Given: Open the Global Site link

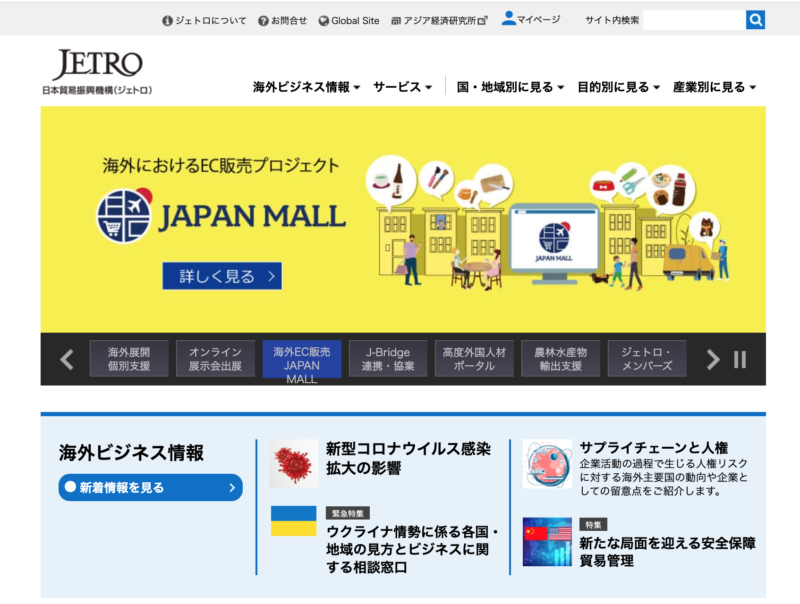Looking at the screenshot, I should pyautogui.click(x=355, y=21).
